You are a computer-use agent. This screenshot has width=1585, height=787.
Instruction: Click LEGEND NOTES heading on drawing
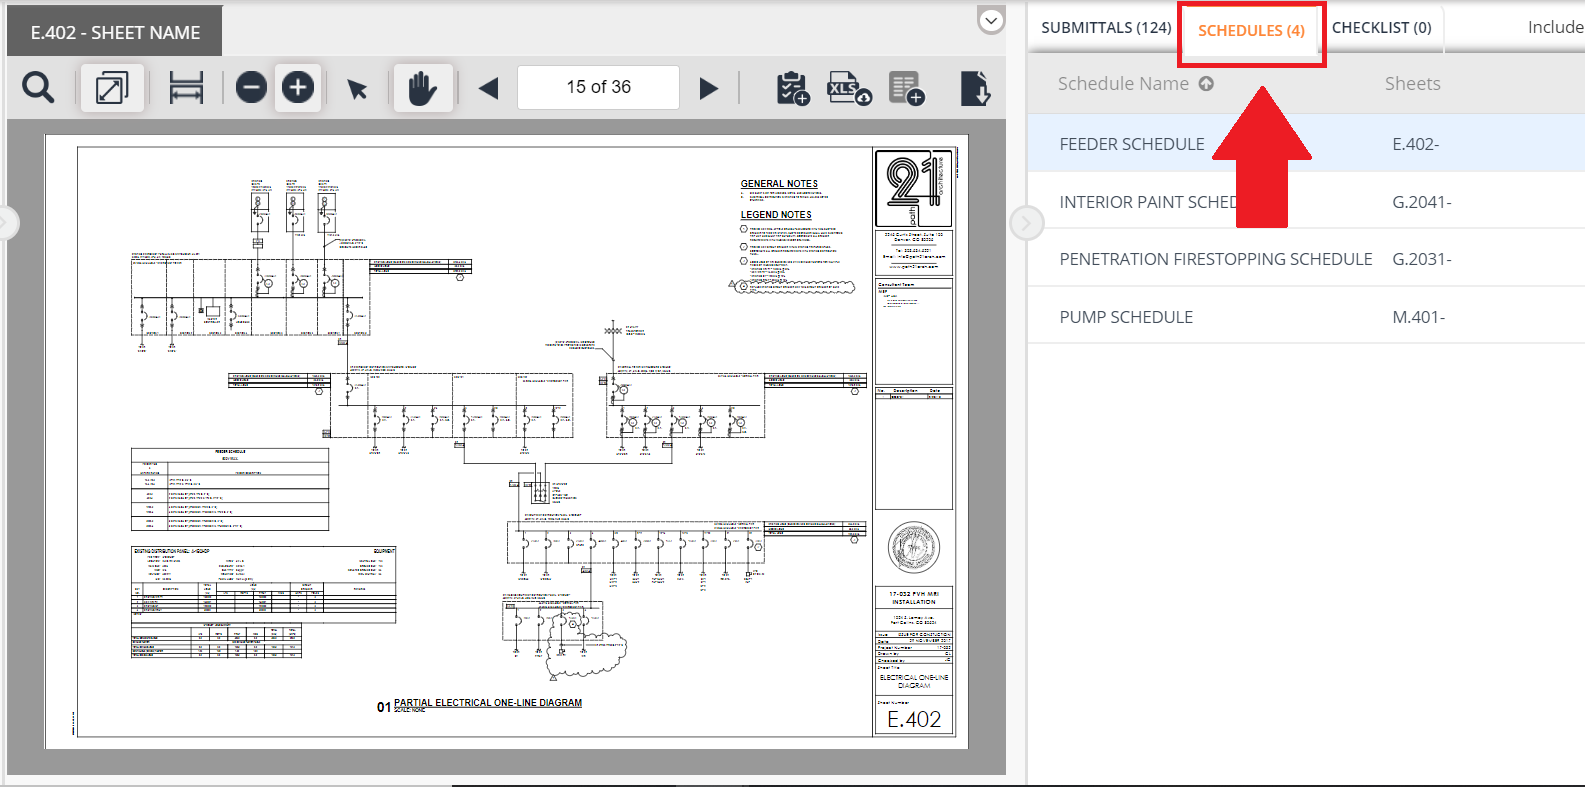point(776,215)
